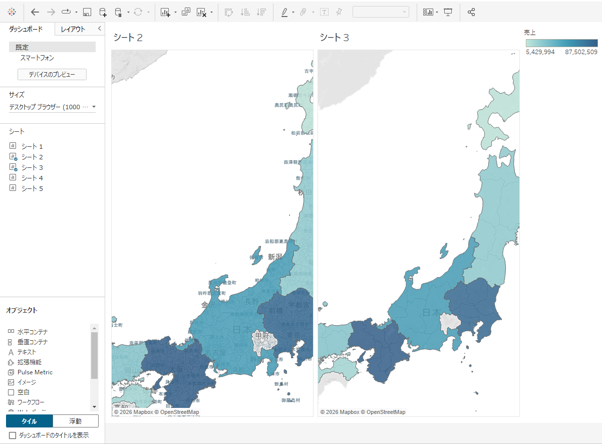Image resolution: width=602 pixels, height=444 pixels.
Task: Open the empty toolbar fit dropdown
Action: click(x=380, y=12)
